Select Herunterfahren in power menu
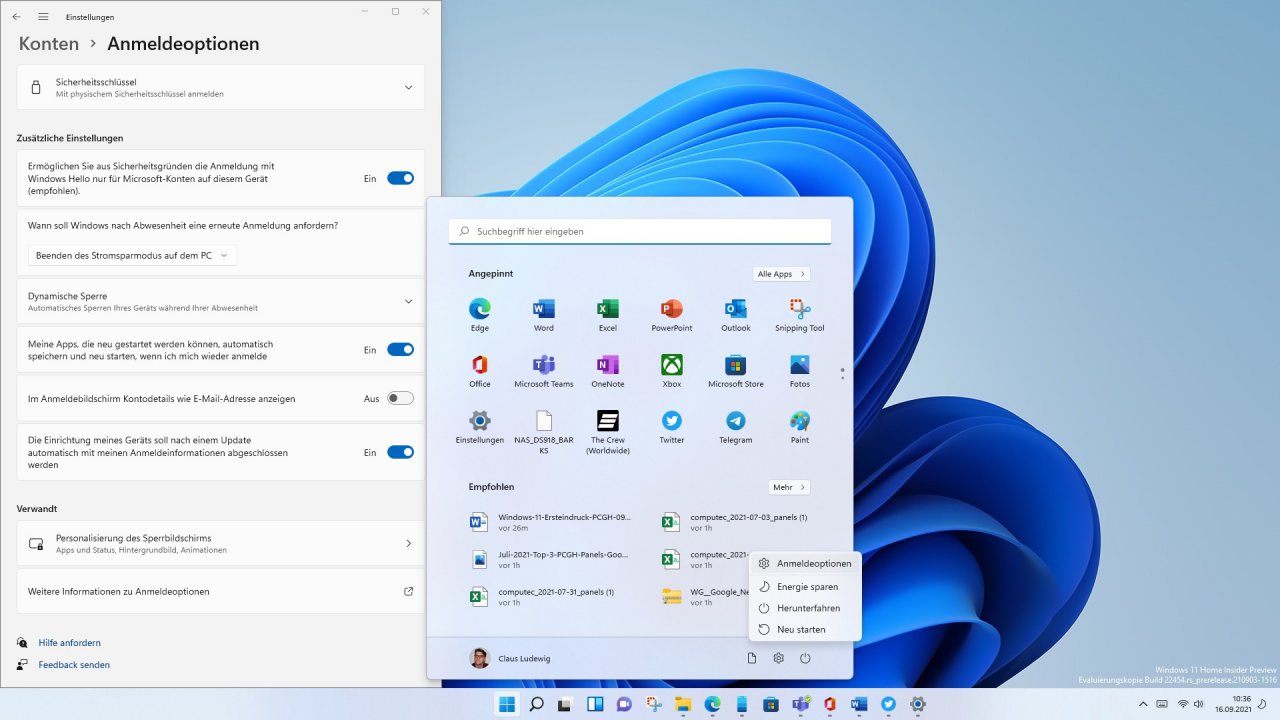The width and height of the screenshot is (1280, 720). pyautogui.click(x=805, y=608)
